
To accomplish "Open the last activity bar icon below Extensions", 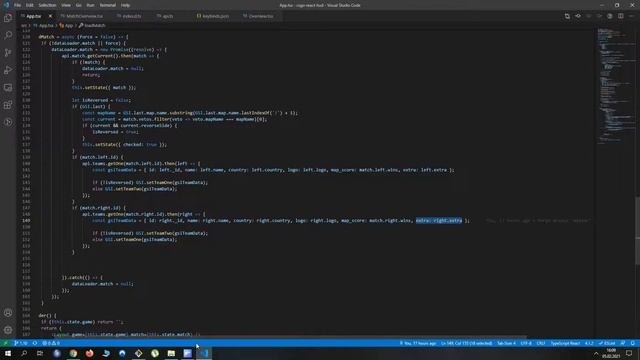I will [8, 122].
